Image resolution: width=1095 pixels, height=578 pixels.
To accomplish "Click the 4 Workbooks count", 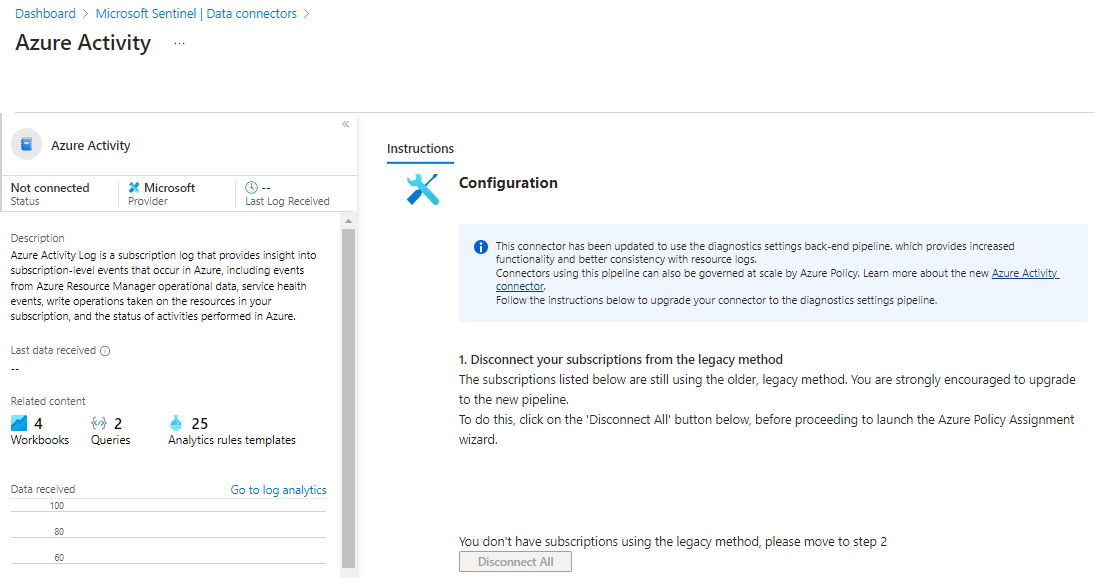I will 38,424.
